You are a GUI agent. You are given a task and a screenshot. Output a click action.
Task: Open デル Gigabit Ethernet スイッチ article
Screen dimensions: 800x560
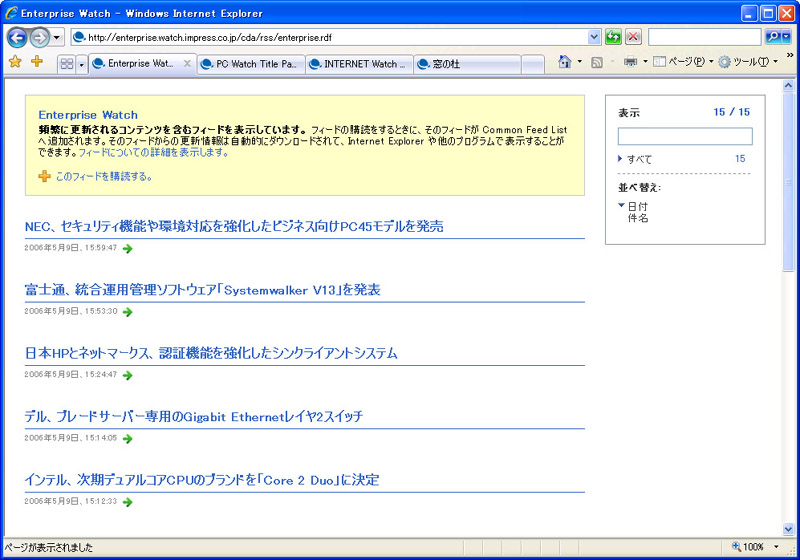193,417
